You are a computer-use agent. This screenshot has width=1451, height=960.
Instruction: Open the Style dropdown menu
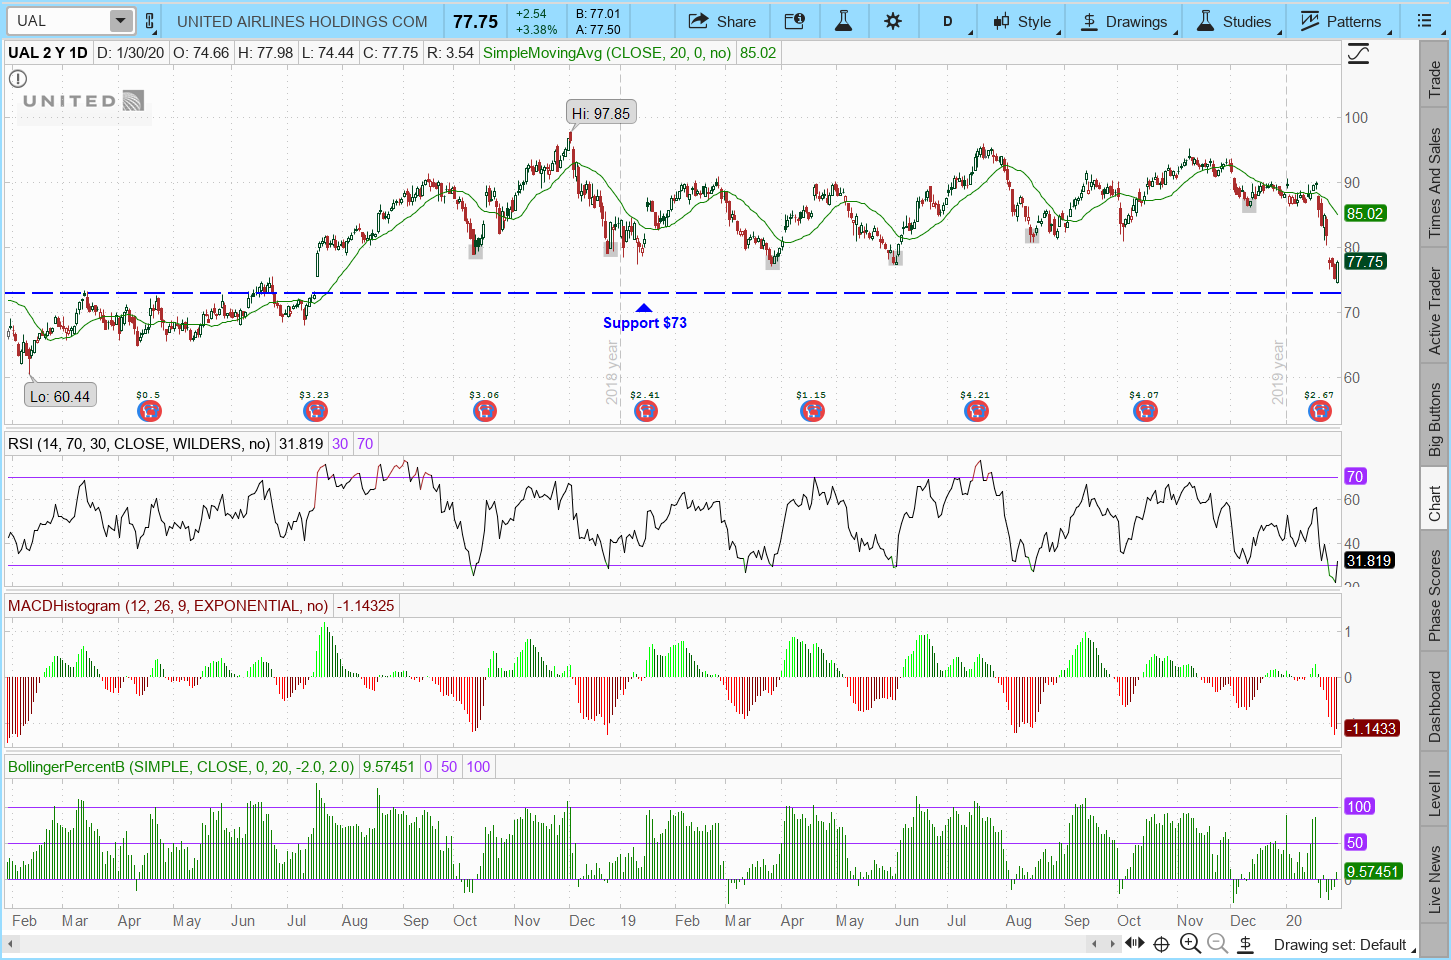tap(1022, 21)
